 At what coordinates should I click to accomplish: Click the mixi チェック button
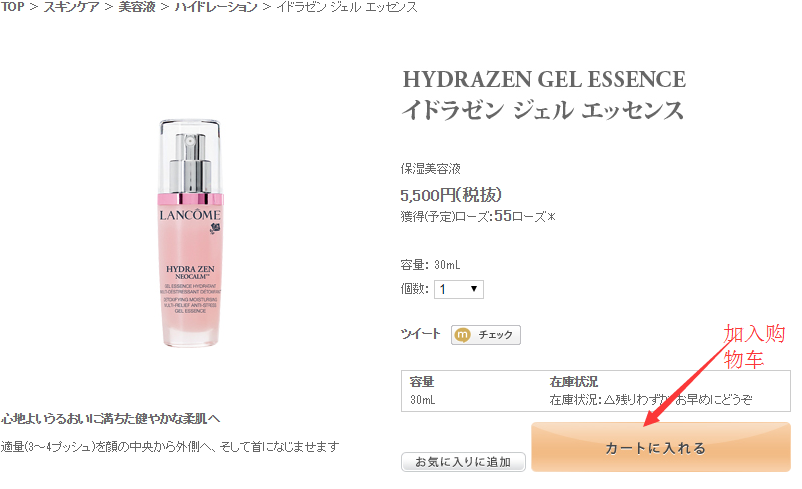pos(485,335)
